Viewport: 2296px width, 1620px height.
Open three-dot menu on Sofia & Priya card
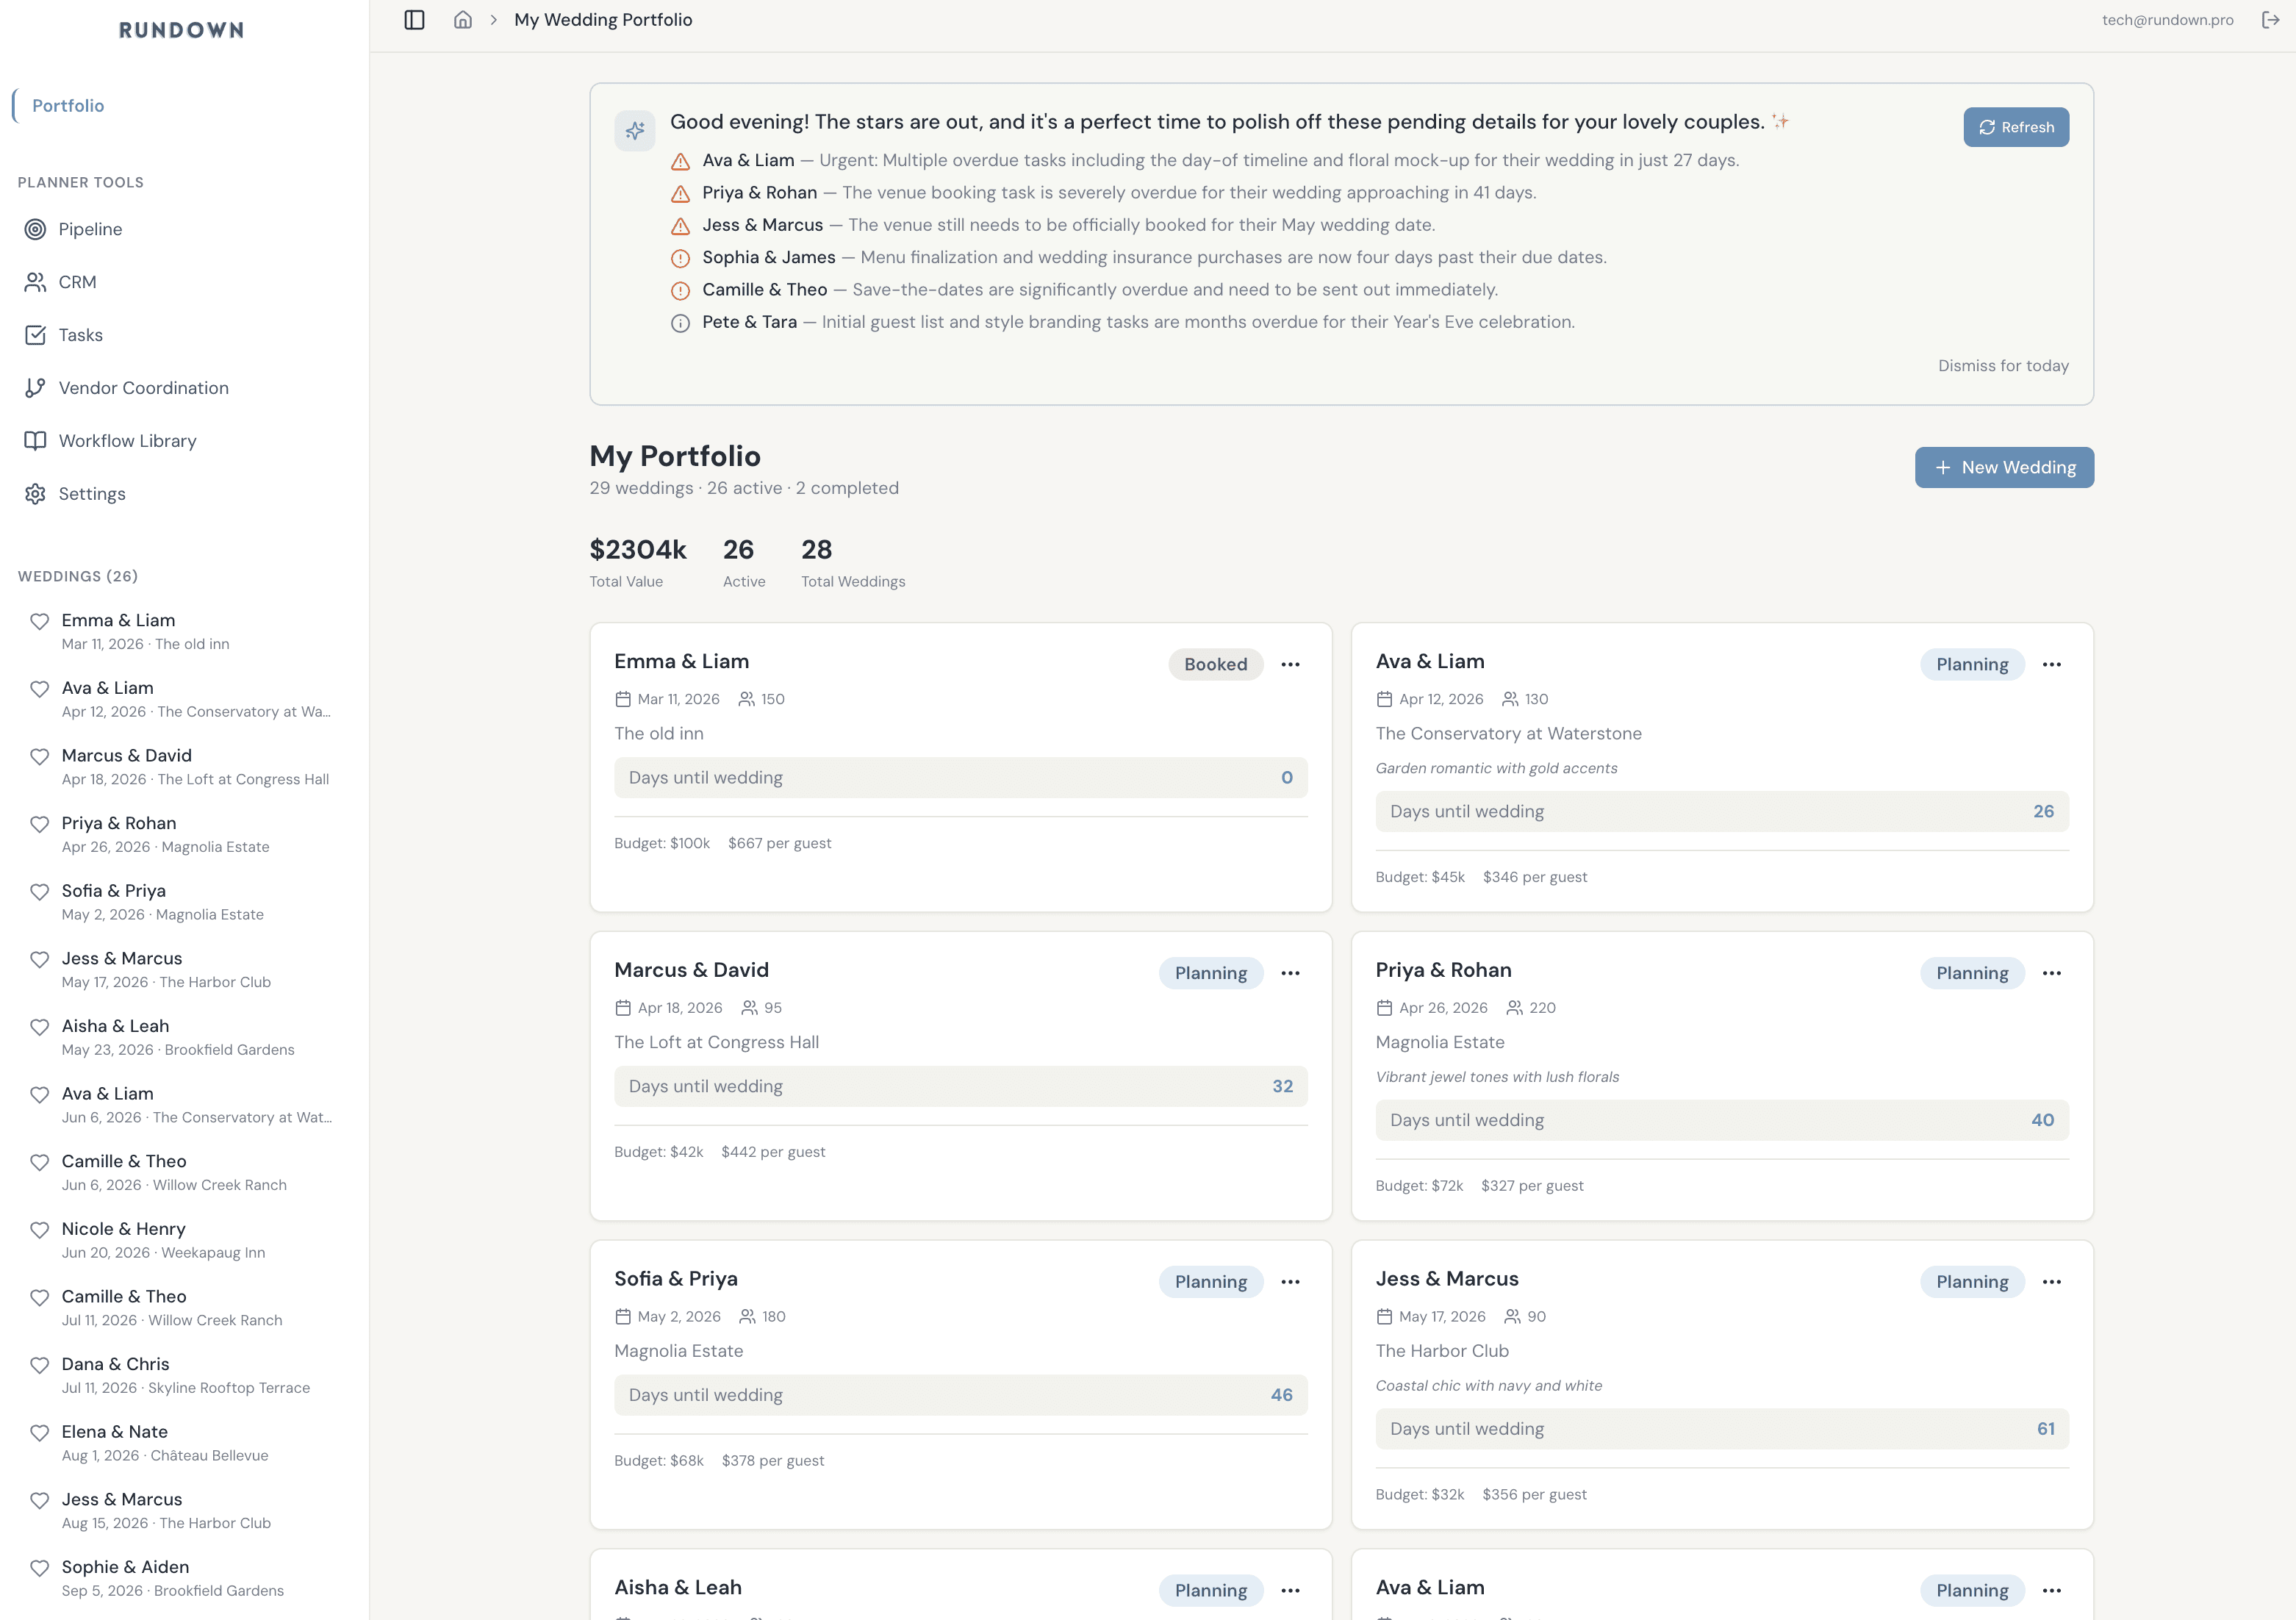coord(1290,1282)
